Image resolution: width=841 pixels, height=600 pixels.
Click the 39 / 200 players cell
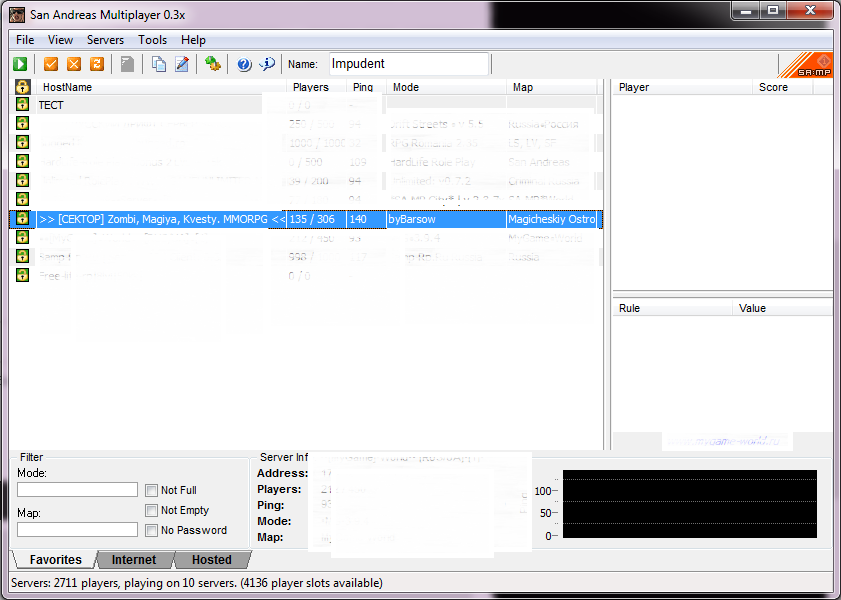308,181
